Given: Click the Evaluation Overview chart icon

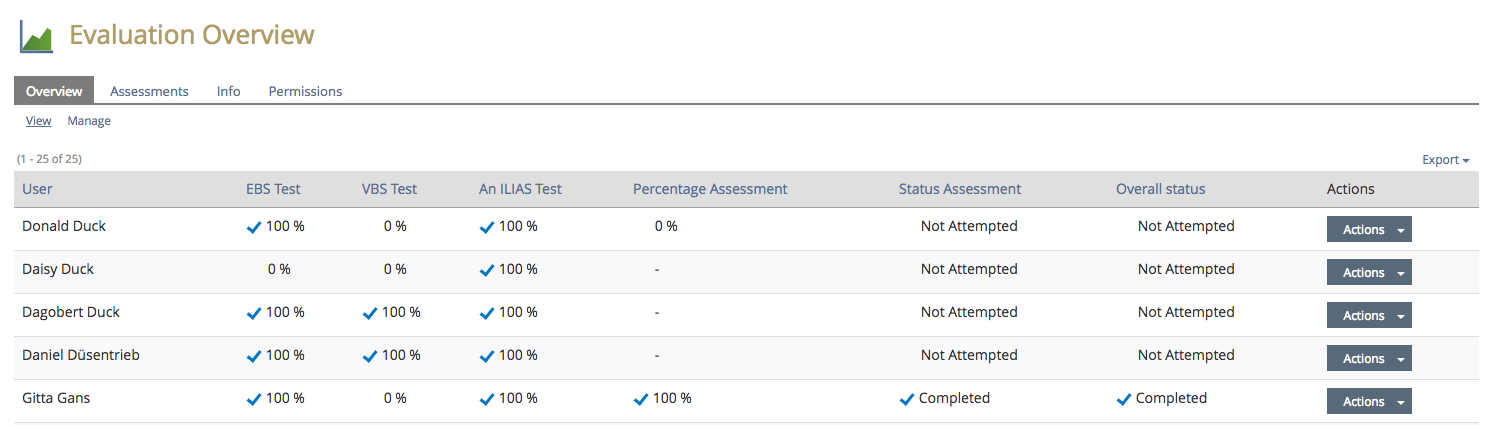Looking at the screenshot, I should pos(36,37).
